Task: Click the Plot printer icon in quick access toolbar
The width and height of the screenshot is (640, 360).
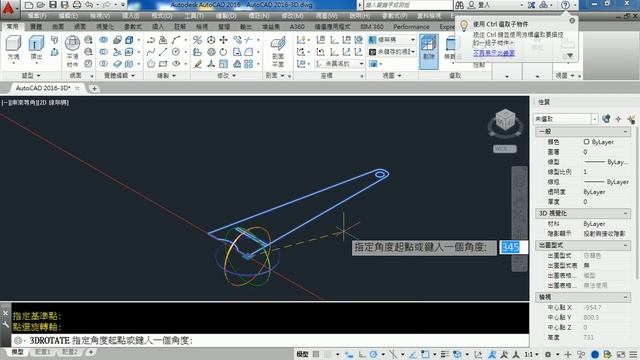Action: tap(77, 5)
